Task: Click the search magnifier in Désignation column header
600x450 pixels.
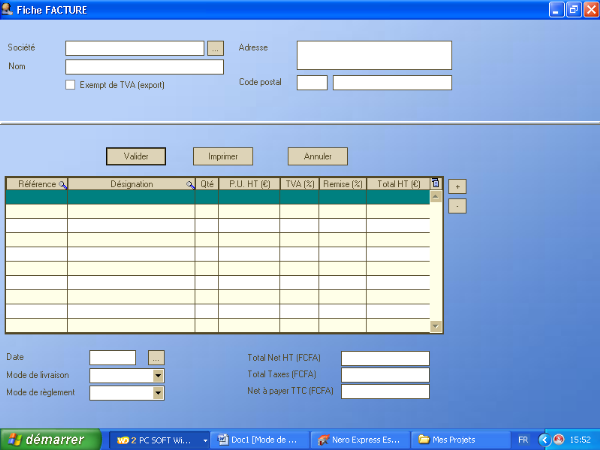Action: point(190,185)
